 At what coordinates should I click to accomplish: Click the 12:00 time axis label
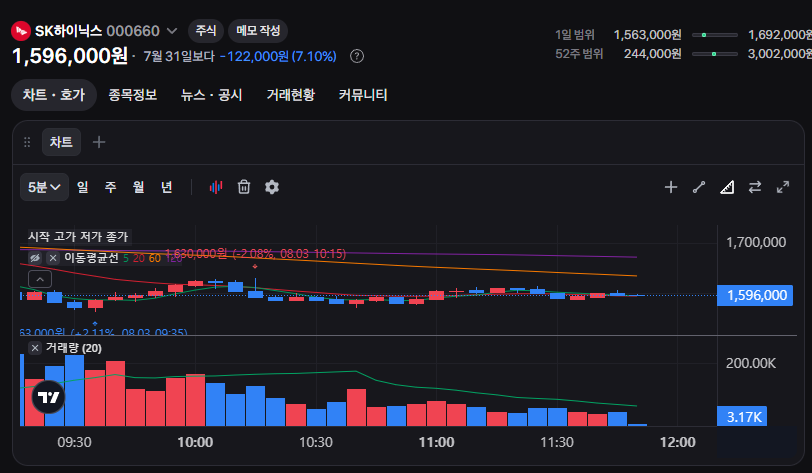point(678,442)
